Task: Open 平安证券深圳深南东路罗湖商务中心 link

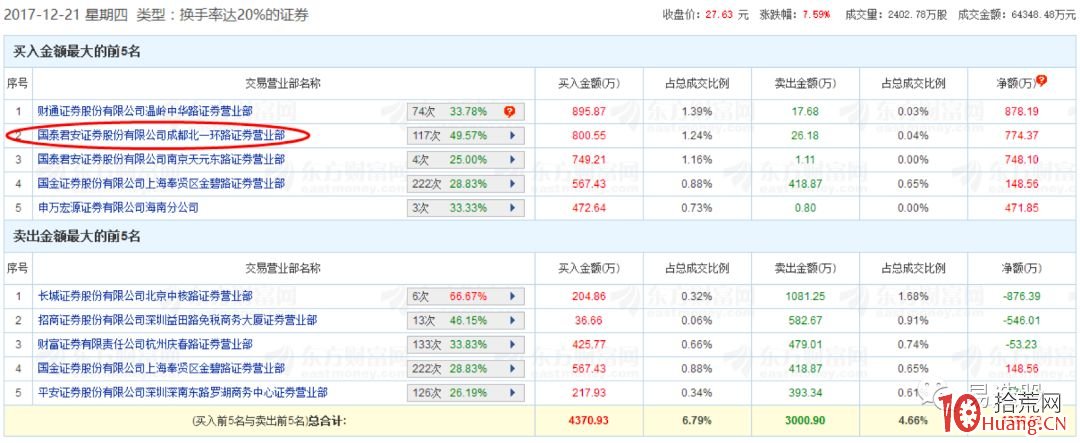Action: click(182, 392)
